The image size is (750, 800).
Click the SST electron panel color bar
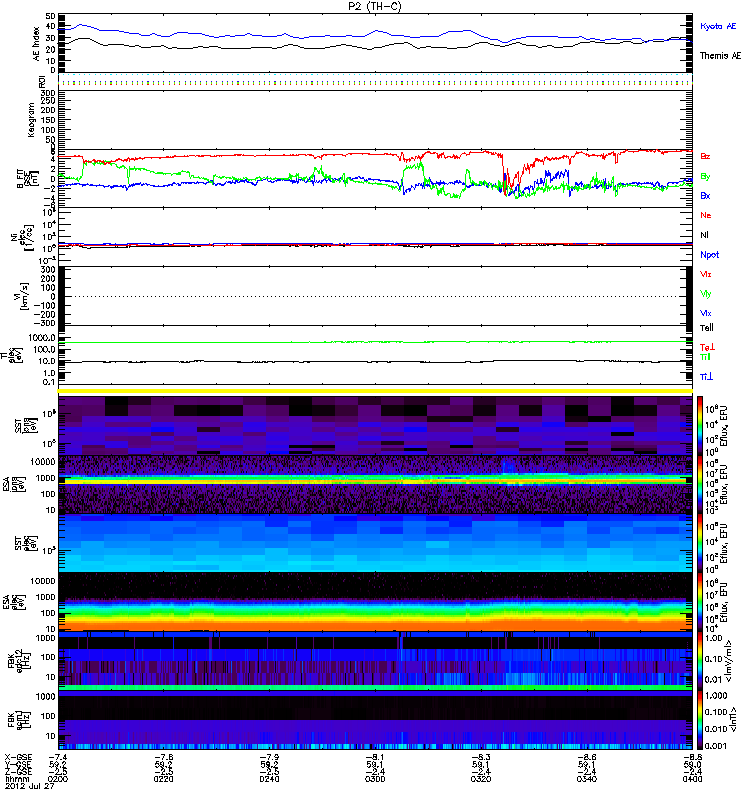[699, 543]
